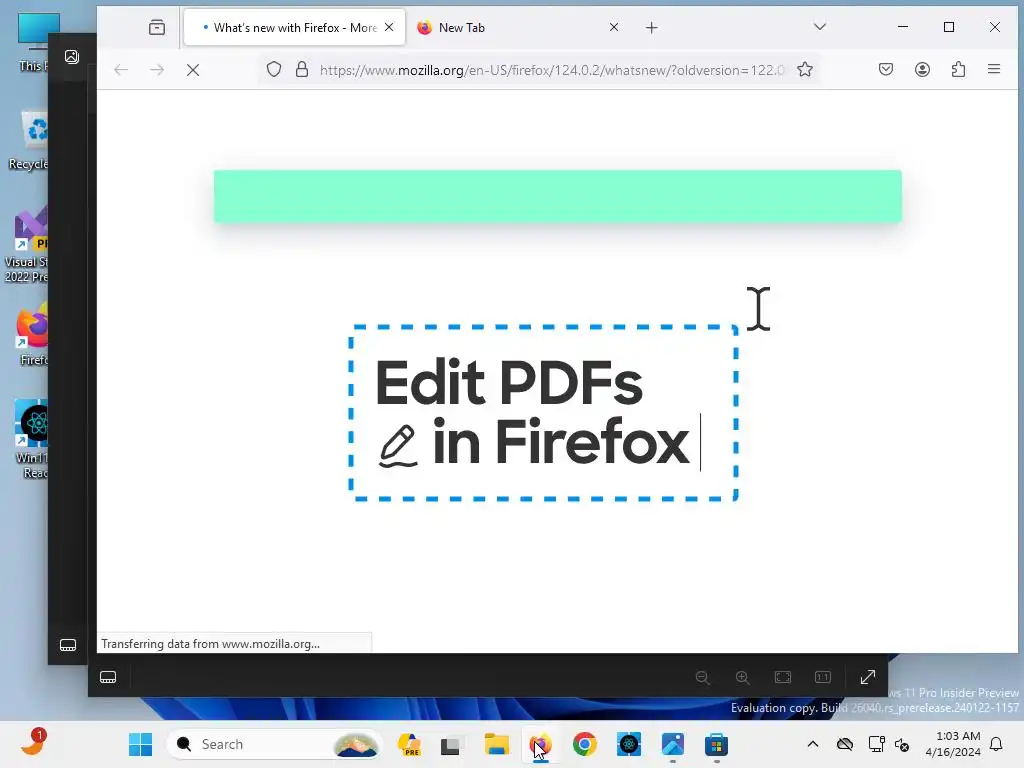Open Firefox account menu
This screenshot has width=1024, height=768.
[922, 69]
